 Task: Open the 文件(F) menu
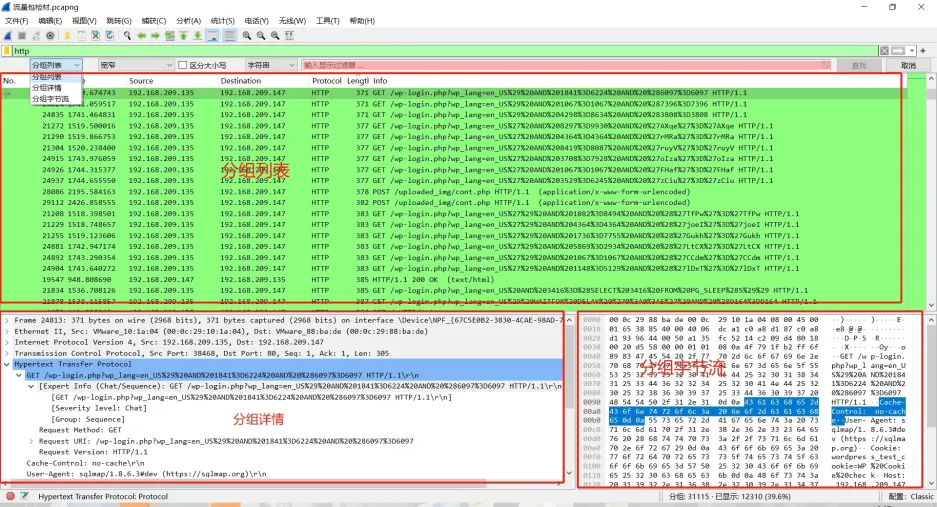point(17,20)
